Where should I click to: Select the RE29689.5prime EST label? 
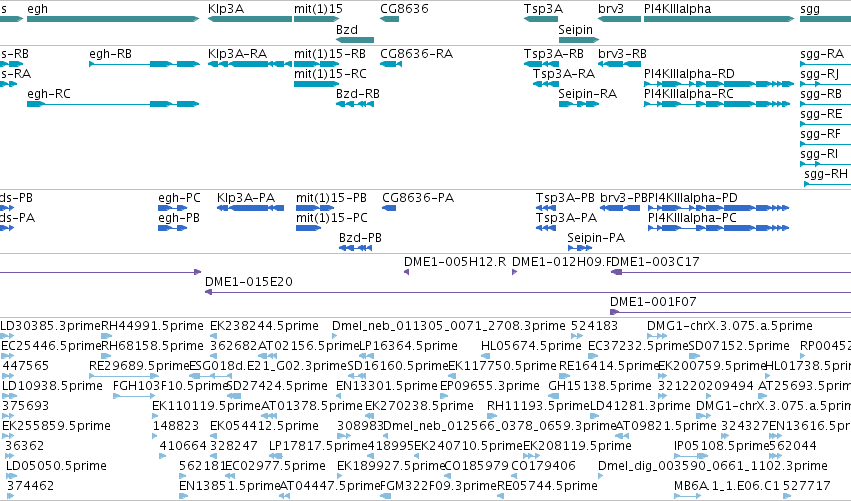coord(140,366)
